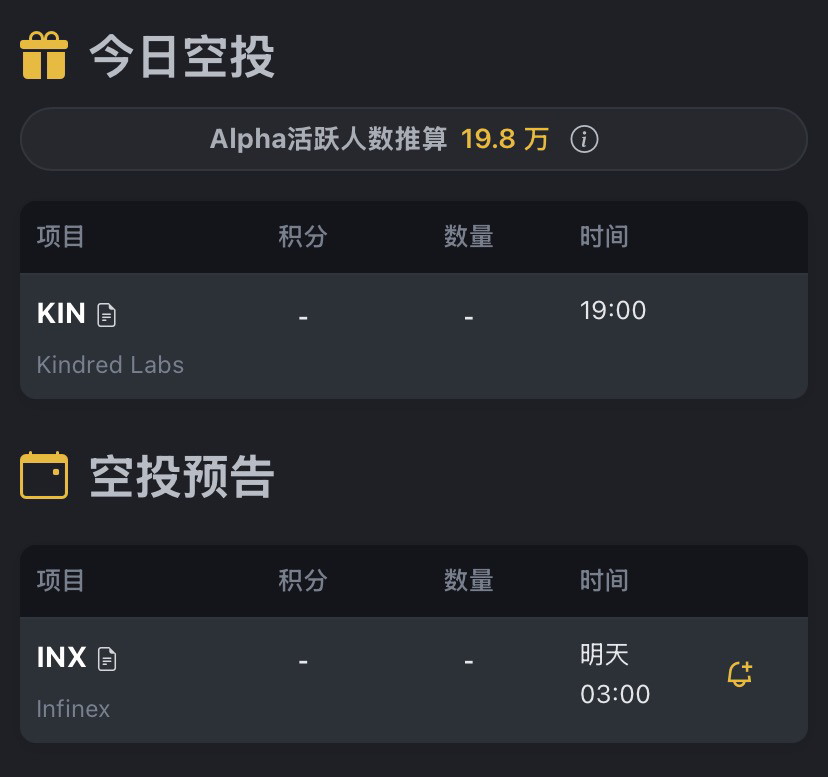828x777 pixels.
Task: Click the Kindred Labs project name
Action: [110, 365]
